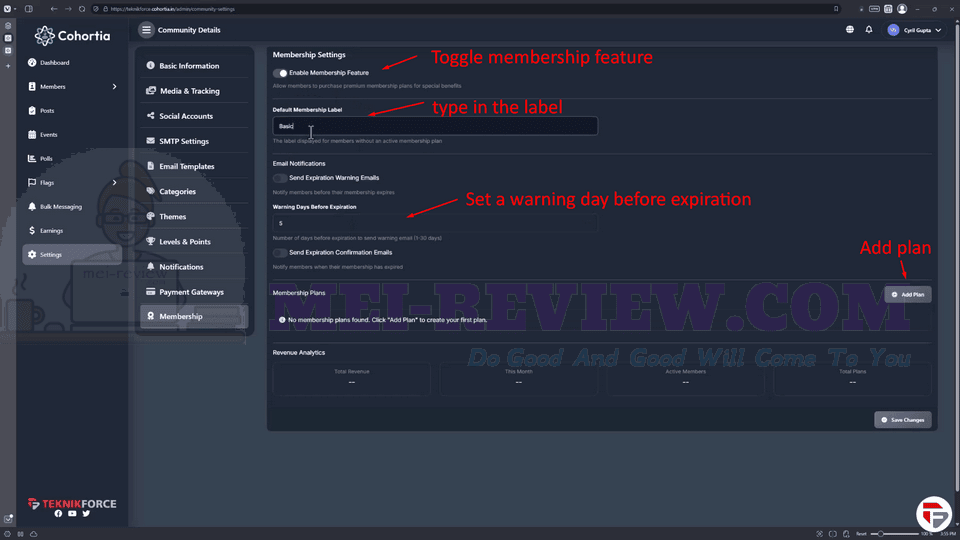Click the language globe icon
Image resolution: width=960 pixels, height=540 pixels.
click(x=850, y=29)
